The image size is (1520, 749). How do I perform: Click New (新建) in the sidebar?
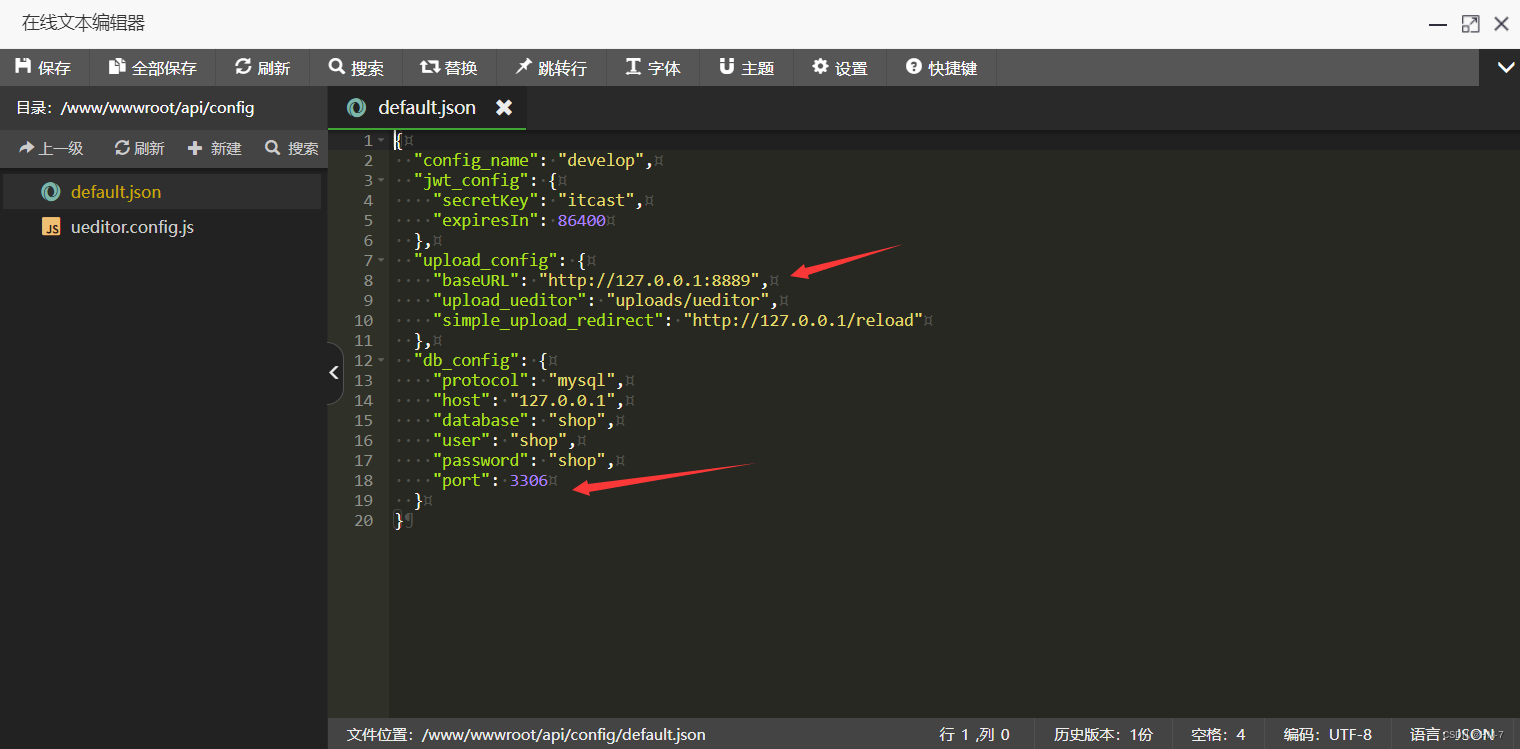[x=215, y=148]
